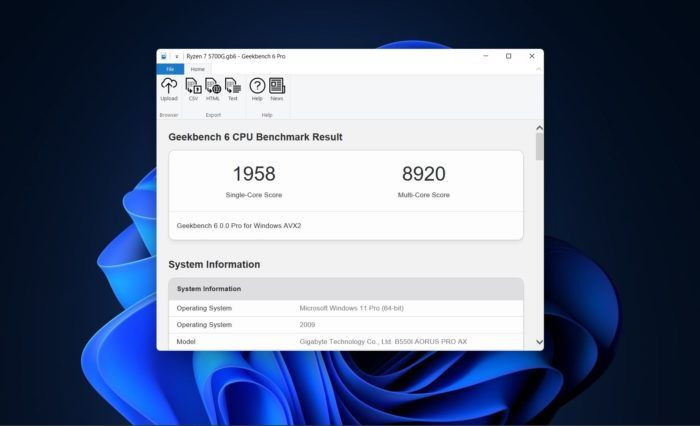Close the Geekbench 6 Pro window
This screenshot has width=700, height=426.
532,56
